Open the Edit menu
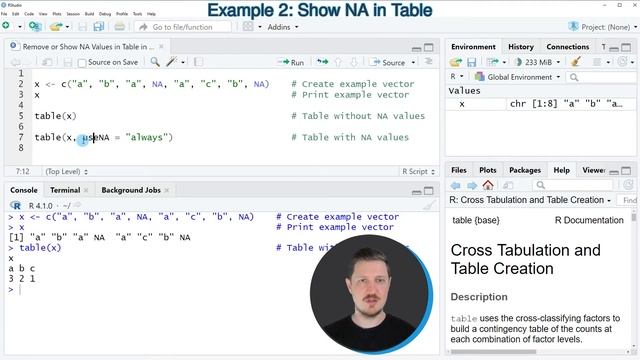This screenshot has height=360, width=640. pos(16,14)
